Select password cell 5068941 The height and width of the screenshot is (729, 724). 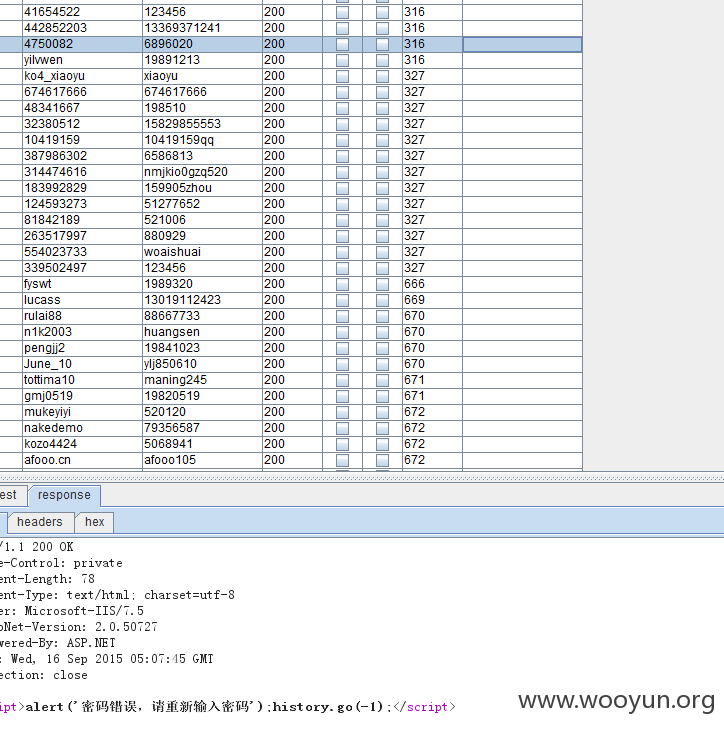point(202,444)
